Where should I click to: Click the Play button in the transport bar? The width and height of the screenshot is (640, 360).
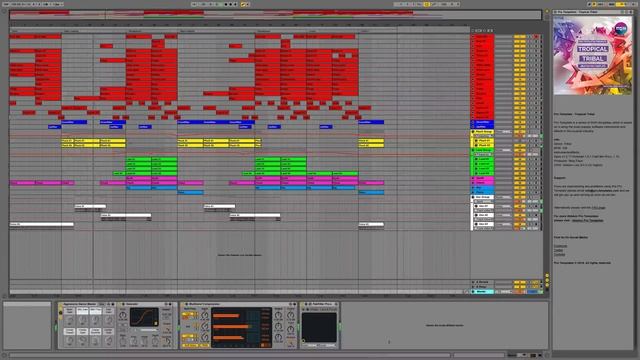(x=226, y=4)
